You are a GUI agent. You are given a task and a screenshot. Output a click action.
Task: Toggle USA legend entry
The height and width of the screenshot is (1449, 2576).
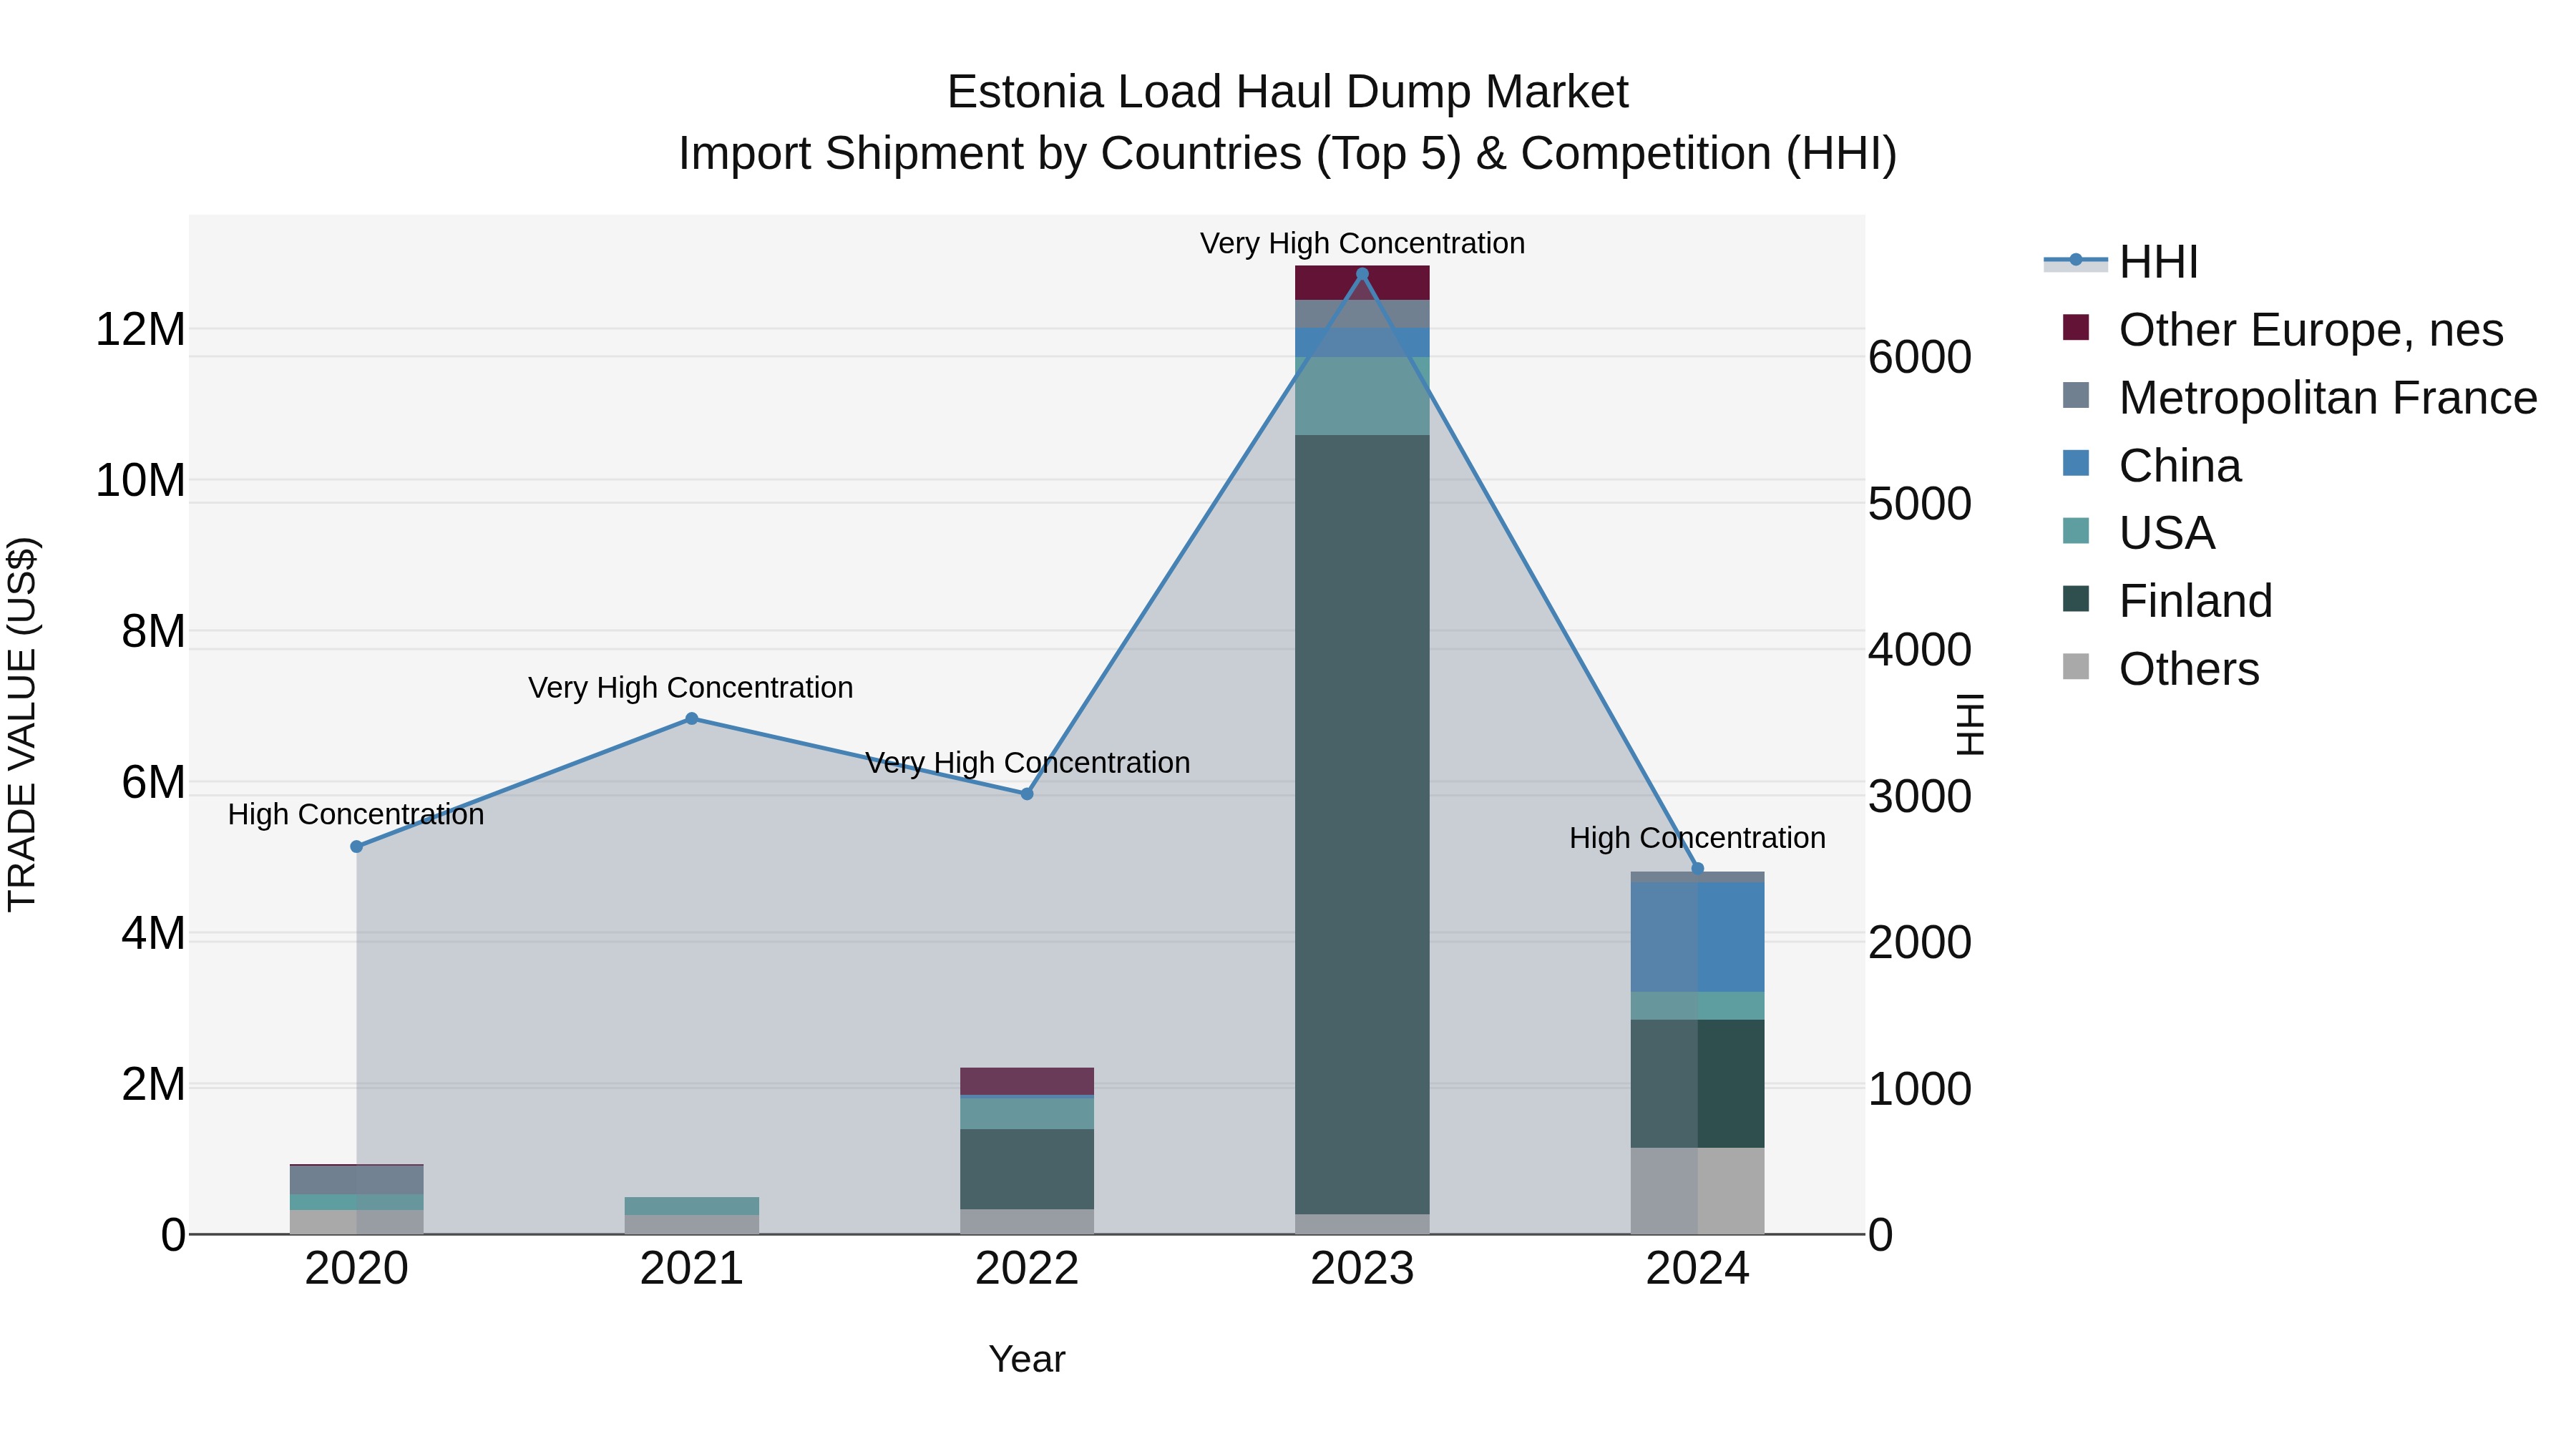tap(2139, 533)
